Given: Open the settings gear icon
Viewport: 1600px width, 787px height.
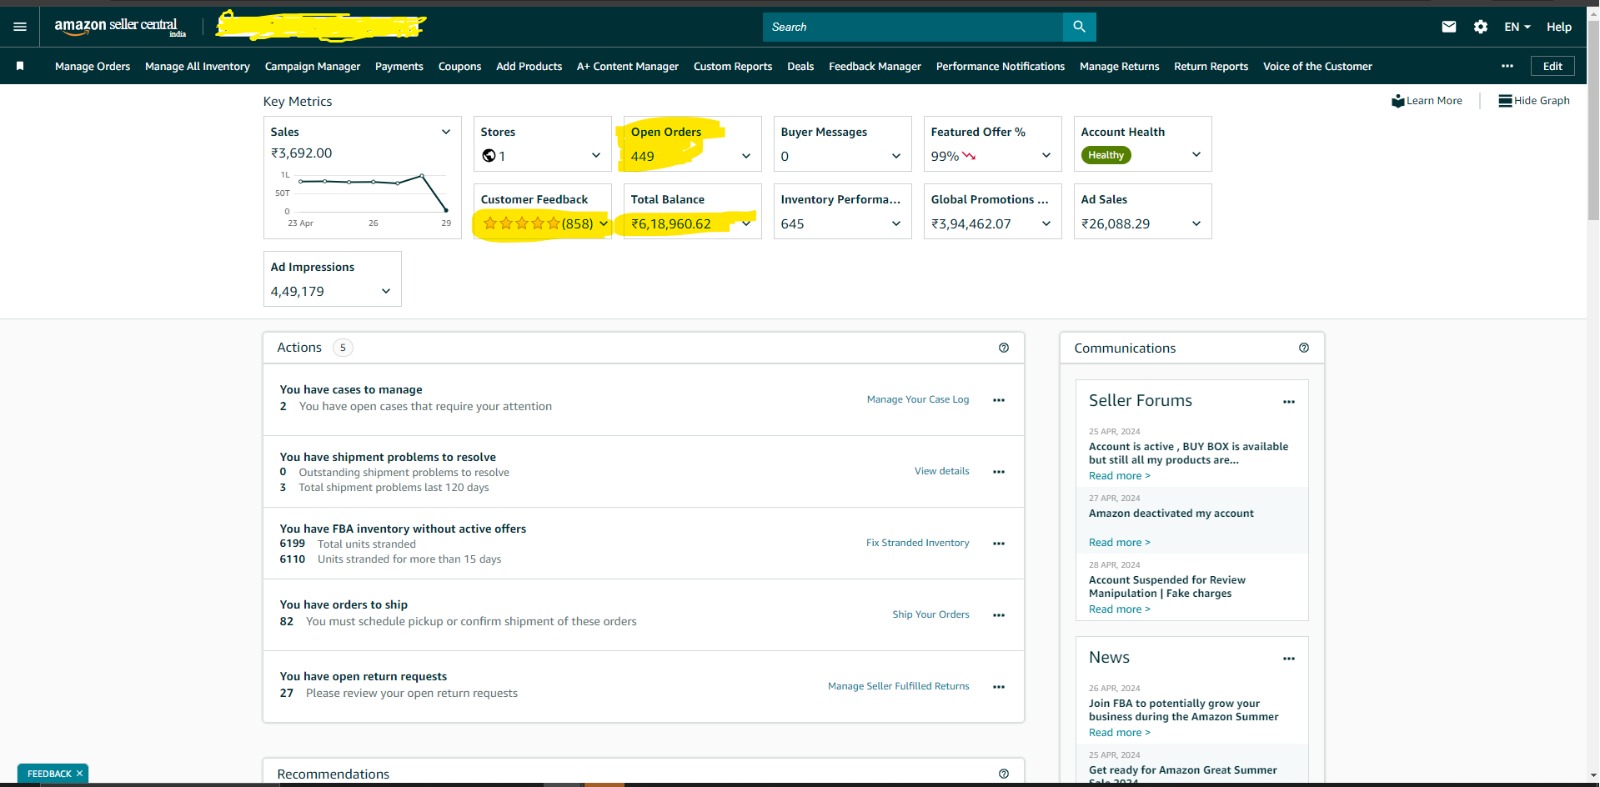Looking at the screenshot, I should coord(1481,27).
